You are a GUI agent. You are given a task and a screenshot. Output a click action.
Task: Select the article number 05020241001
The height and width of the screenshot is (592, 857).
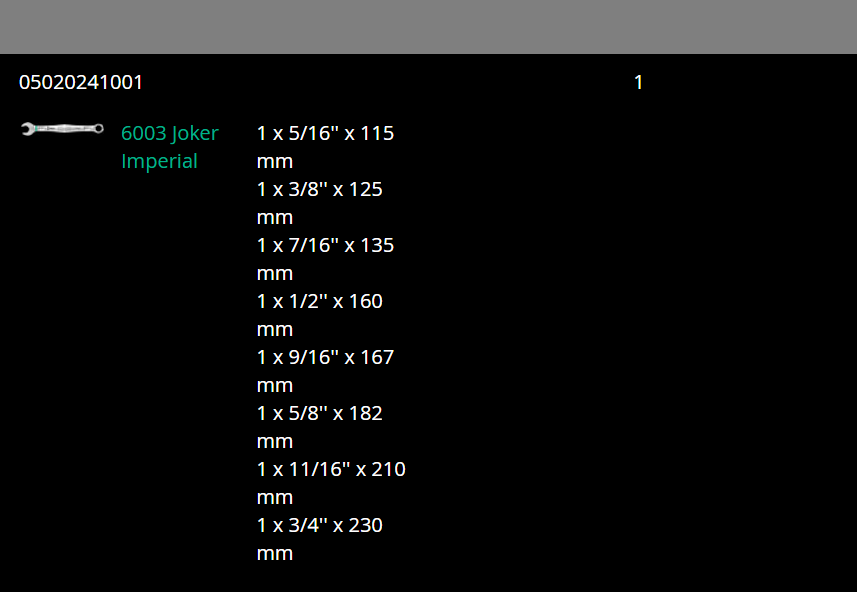(x=81, y=82)
